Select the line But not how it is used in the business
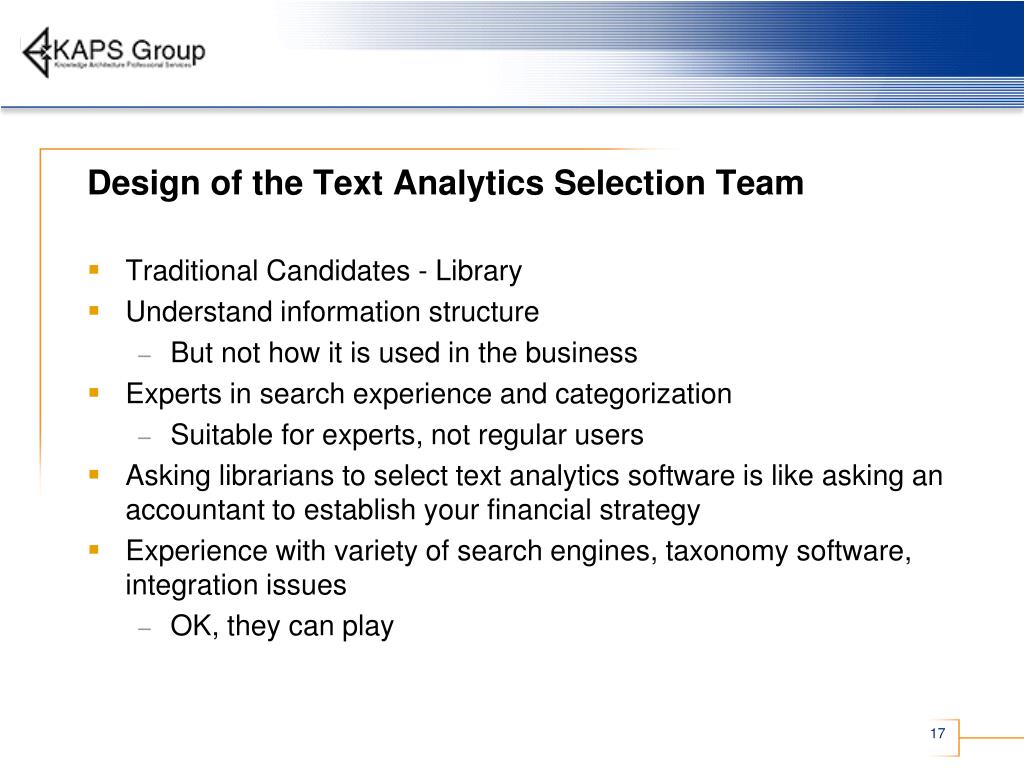This screenshot has height=768, width=1024. pyautogui.click(x=404, y=353)
